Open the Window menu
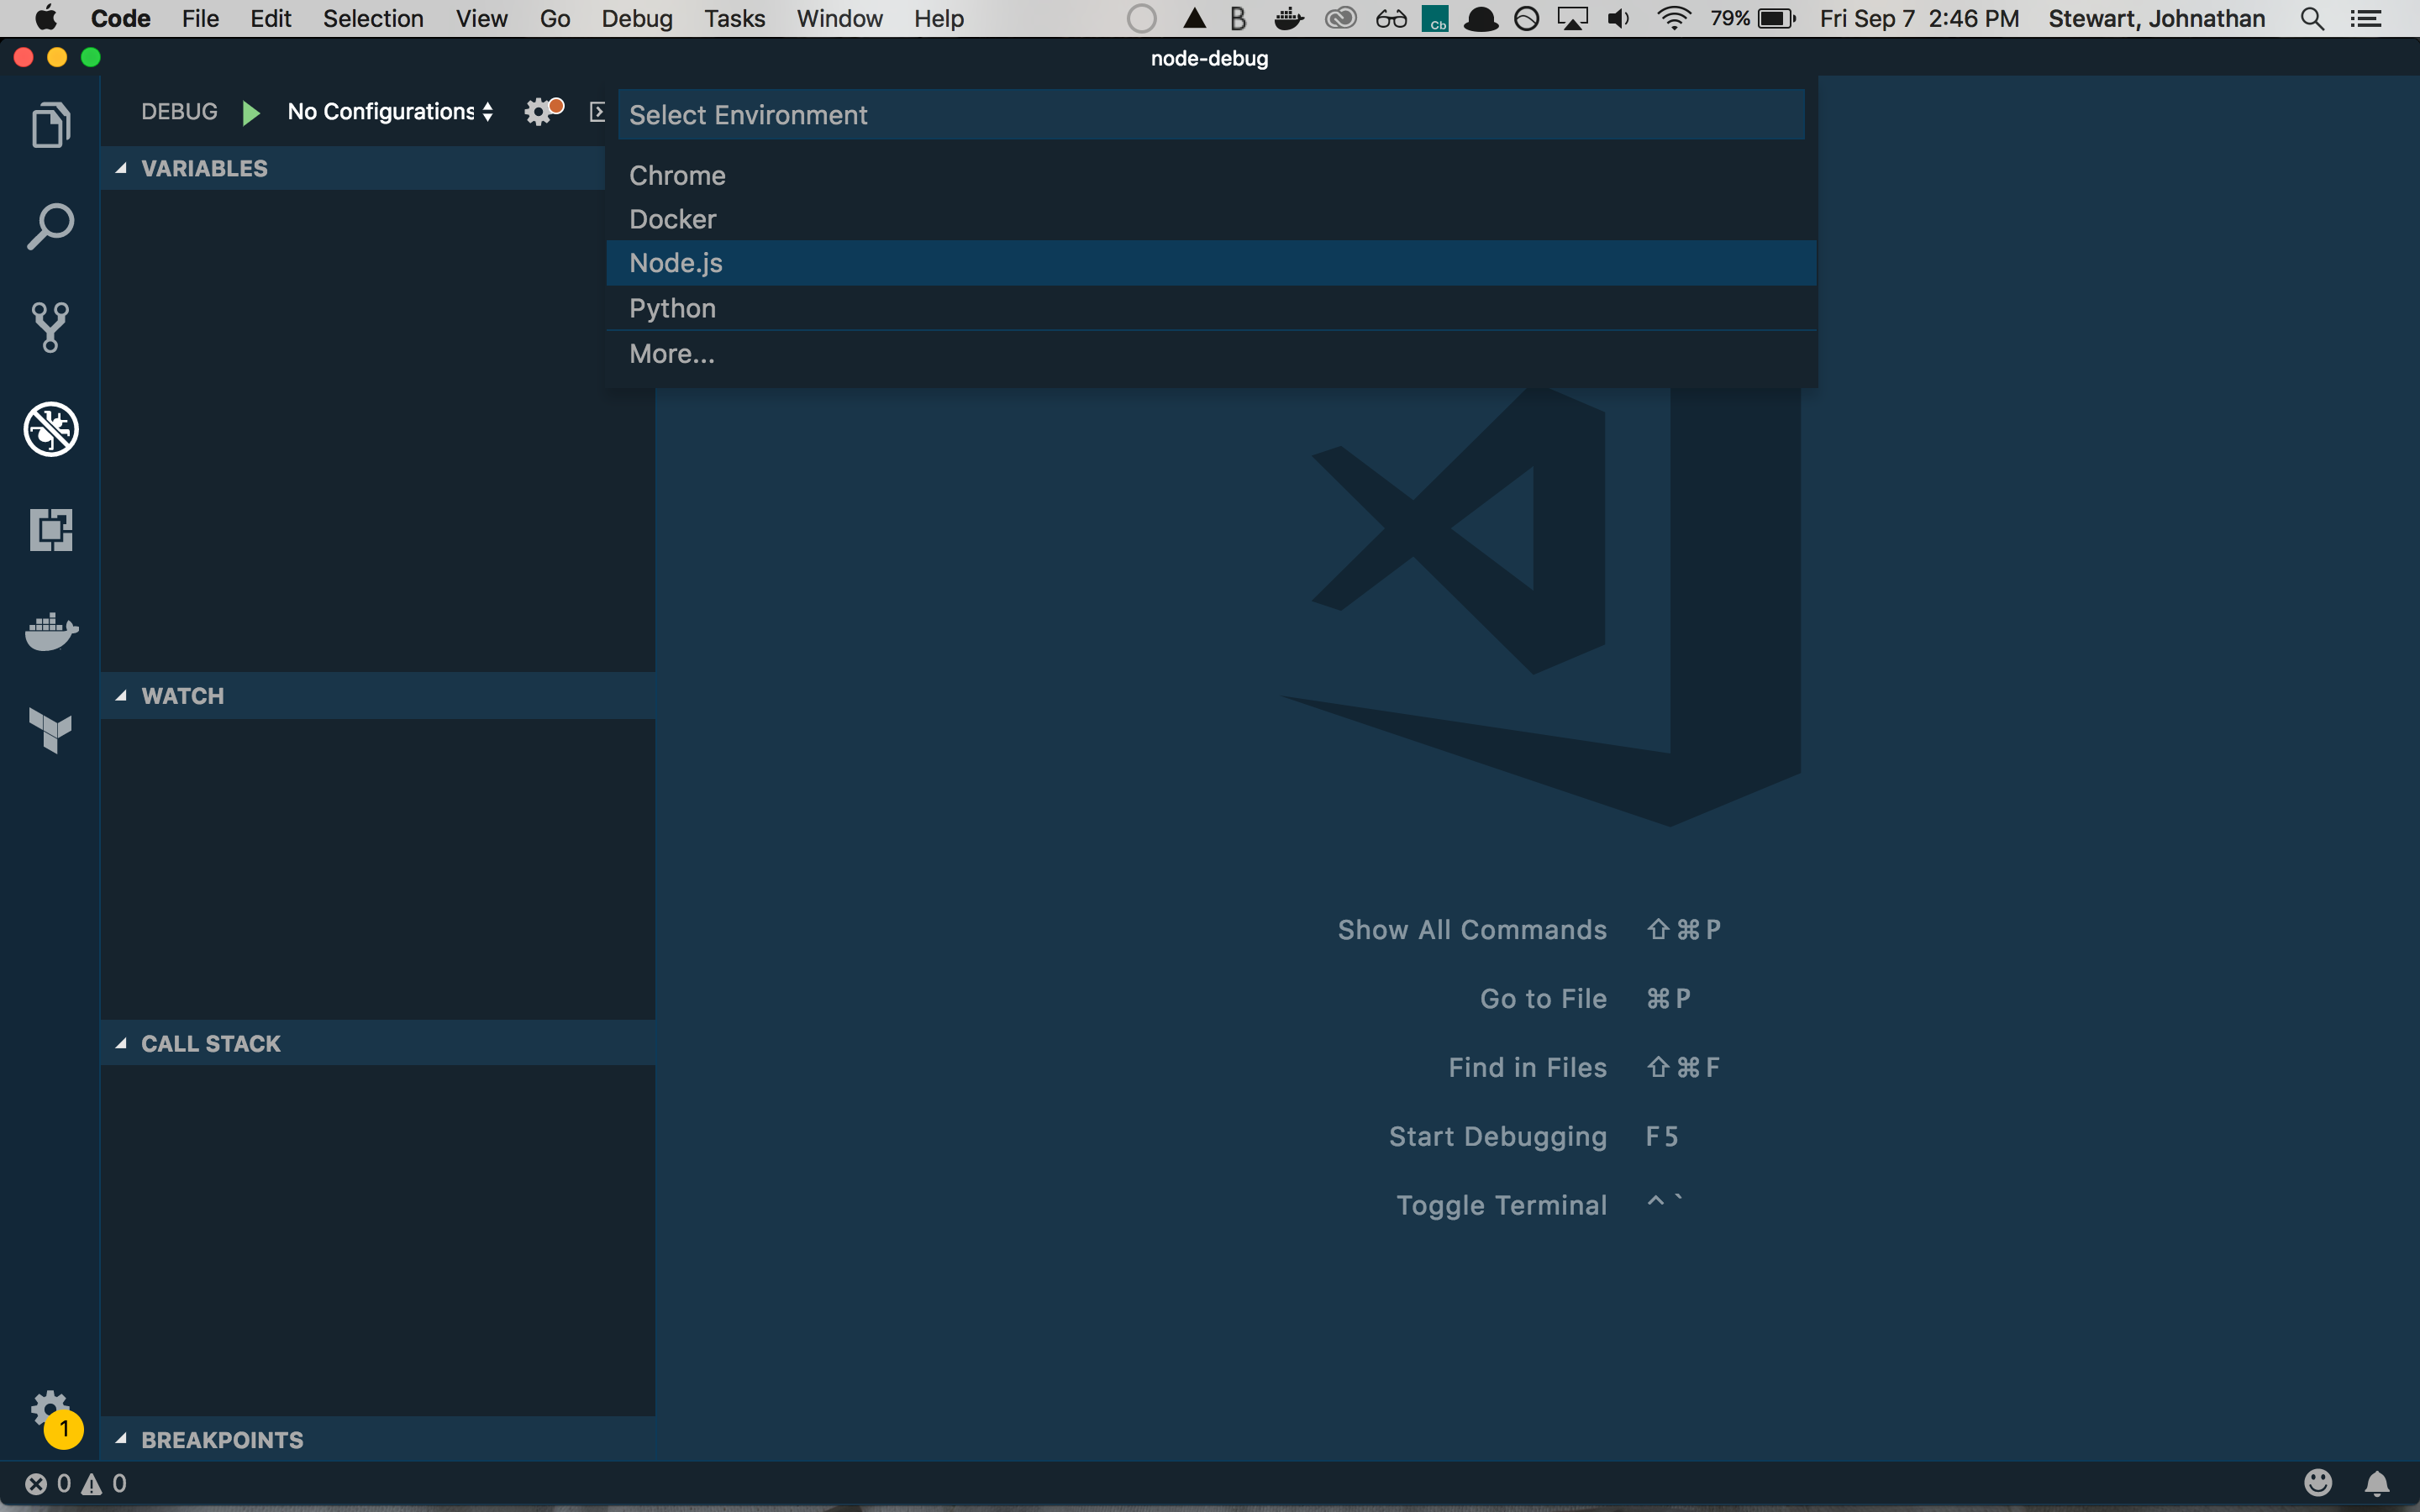Screen dimensions: 2420x1512 (840, 18)
